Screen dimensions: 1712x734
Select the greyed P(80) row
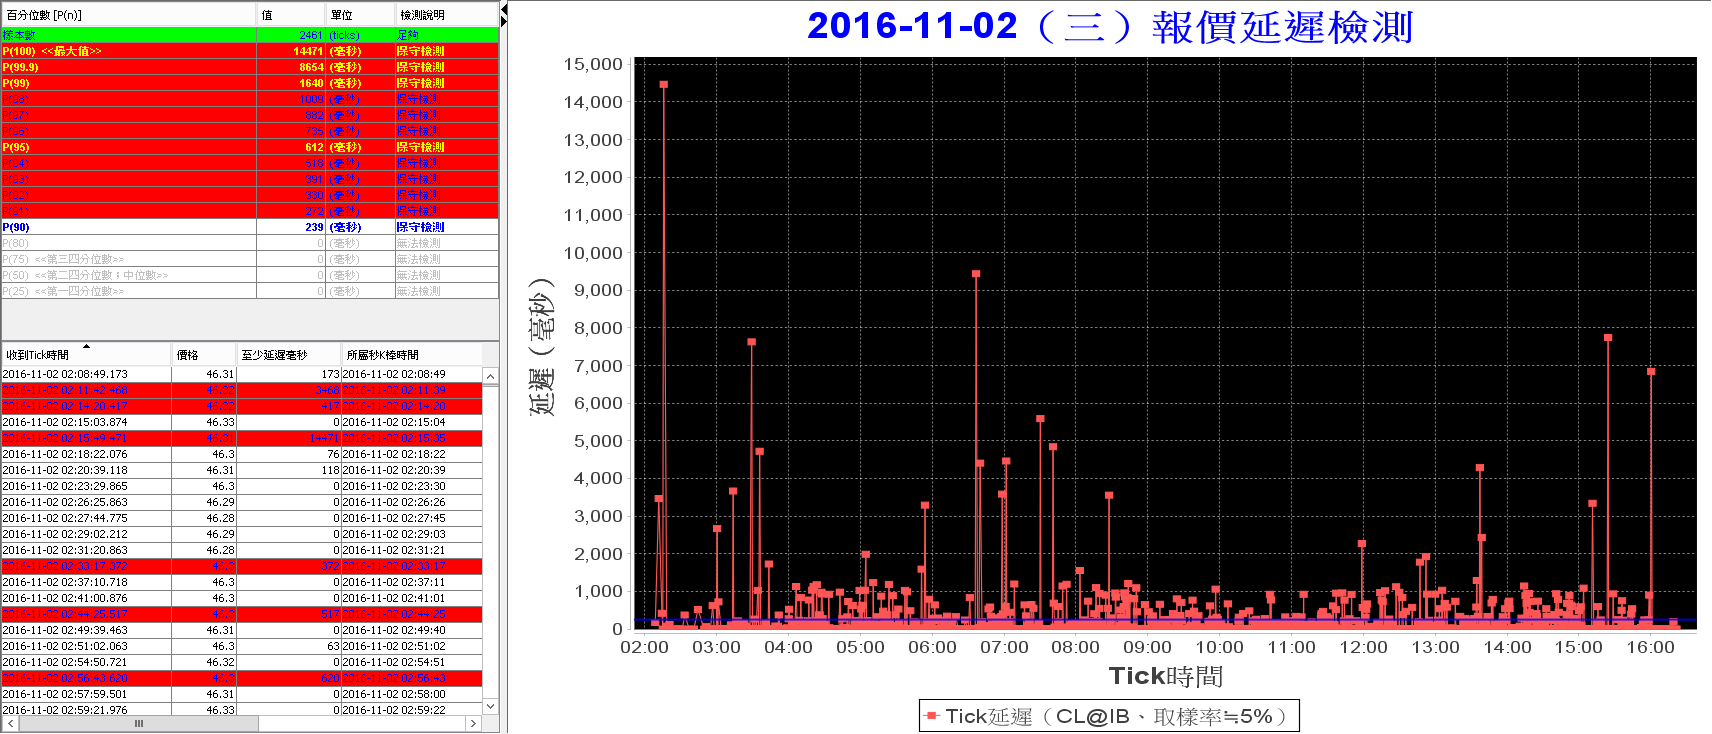tap(250, 243)
